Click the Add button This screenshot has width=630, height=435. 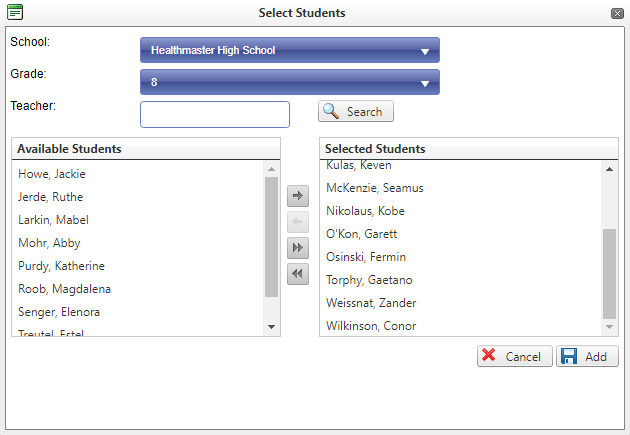click(x=587, y=356)
